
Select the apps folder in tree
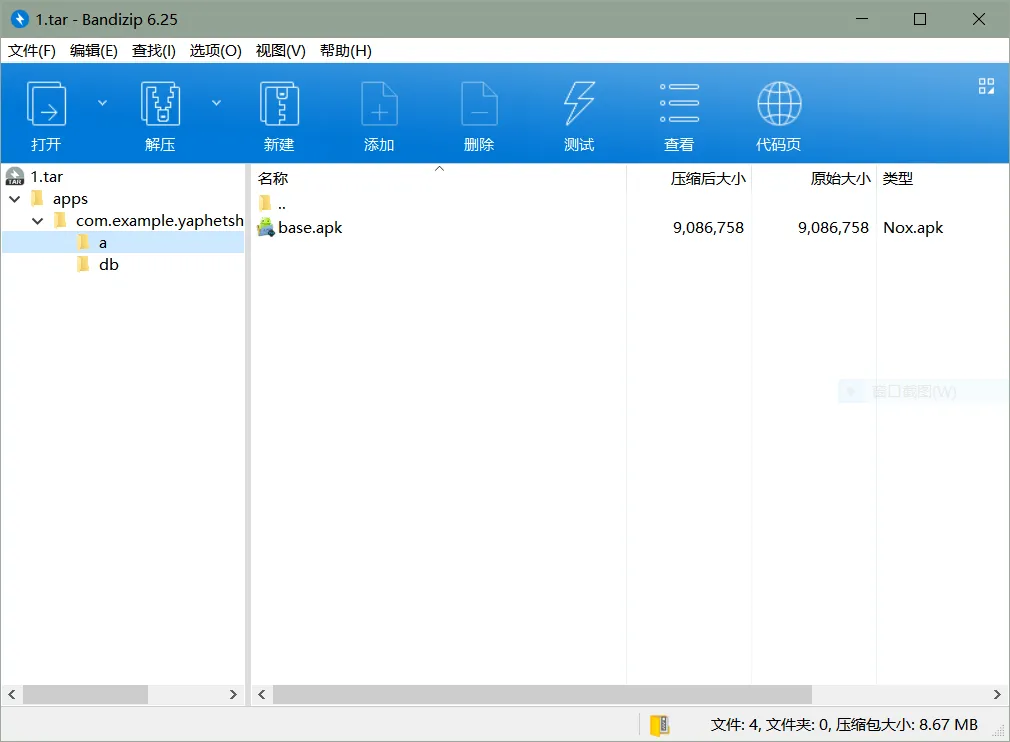click(70, 199)
